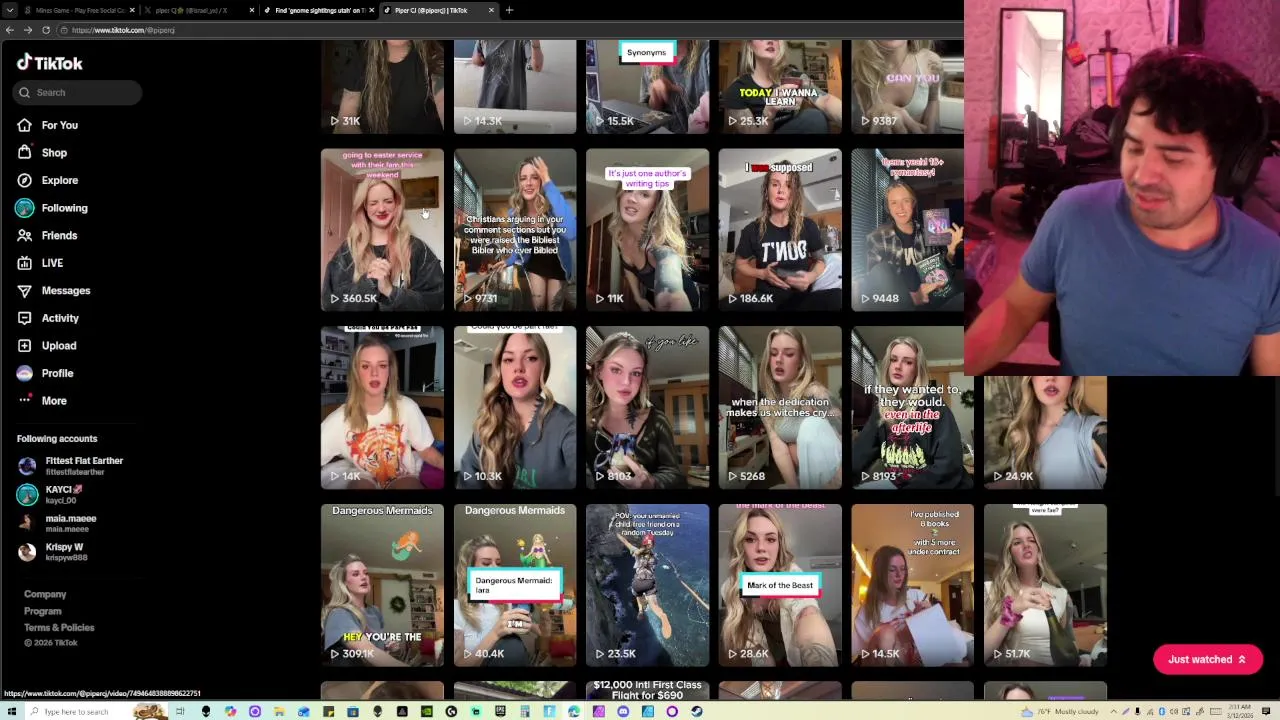Open the dedication makes us witches cry video
The width and height of the screenshot is (1280, 720).
tap(780, 408)
